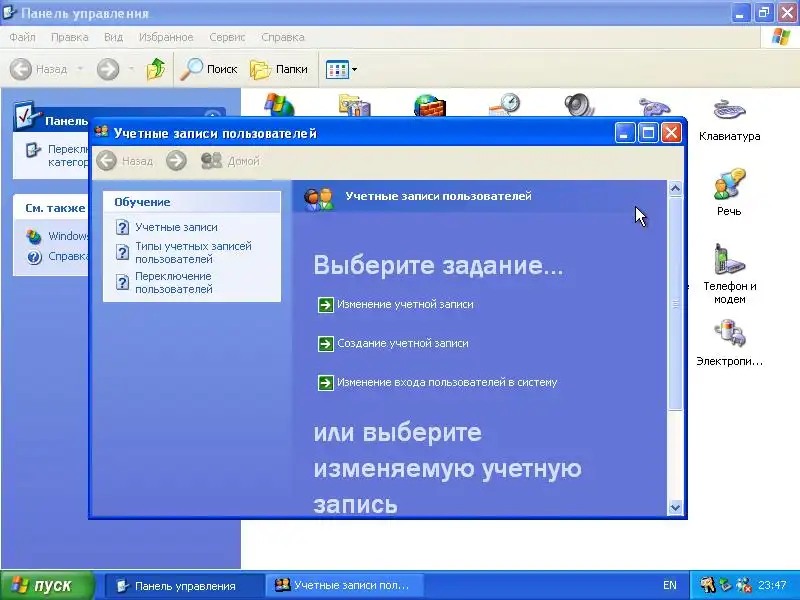
Task: Select Изменение входа пользователей в систему
Action: pyautogui.click(x=447, y=382)
